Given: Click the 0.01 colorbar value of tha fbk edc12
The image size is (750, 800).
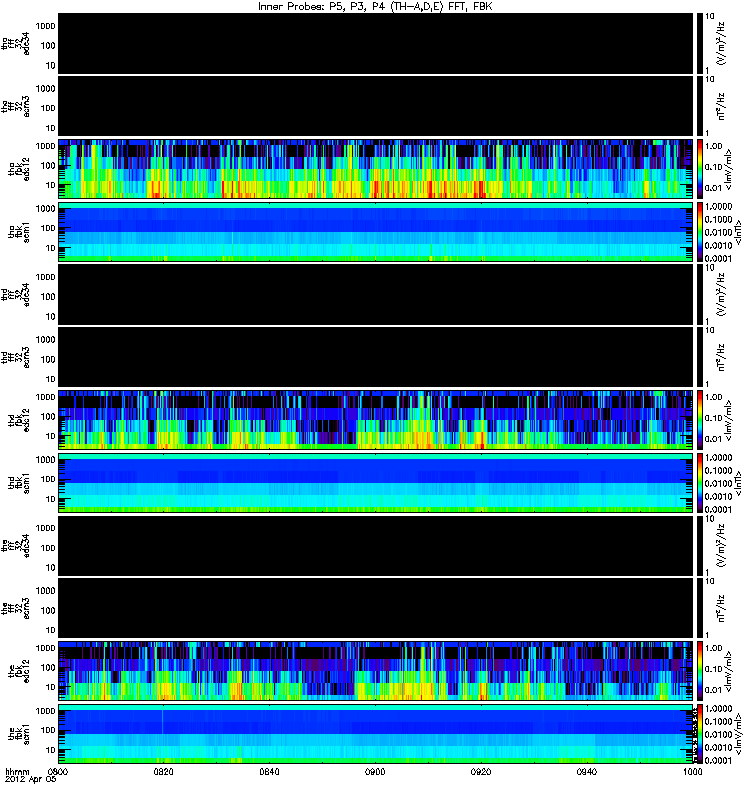Looking at the screenshot, I should pyautogui.click(x=714, y=188).
